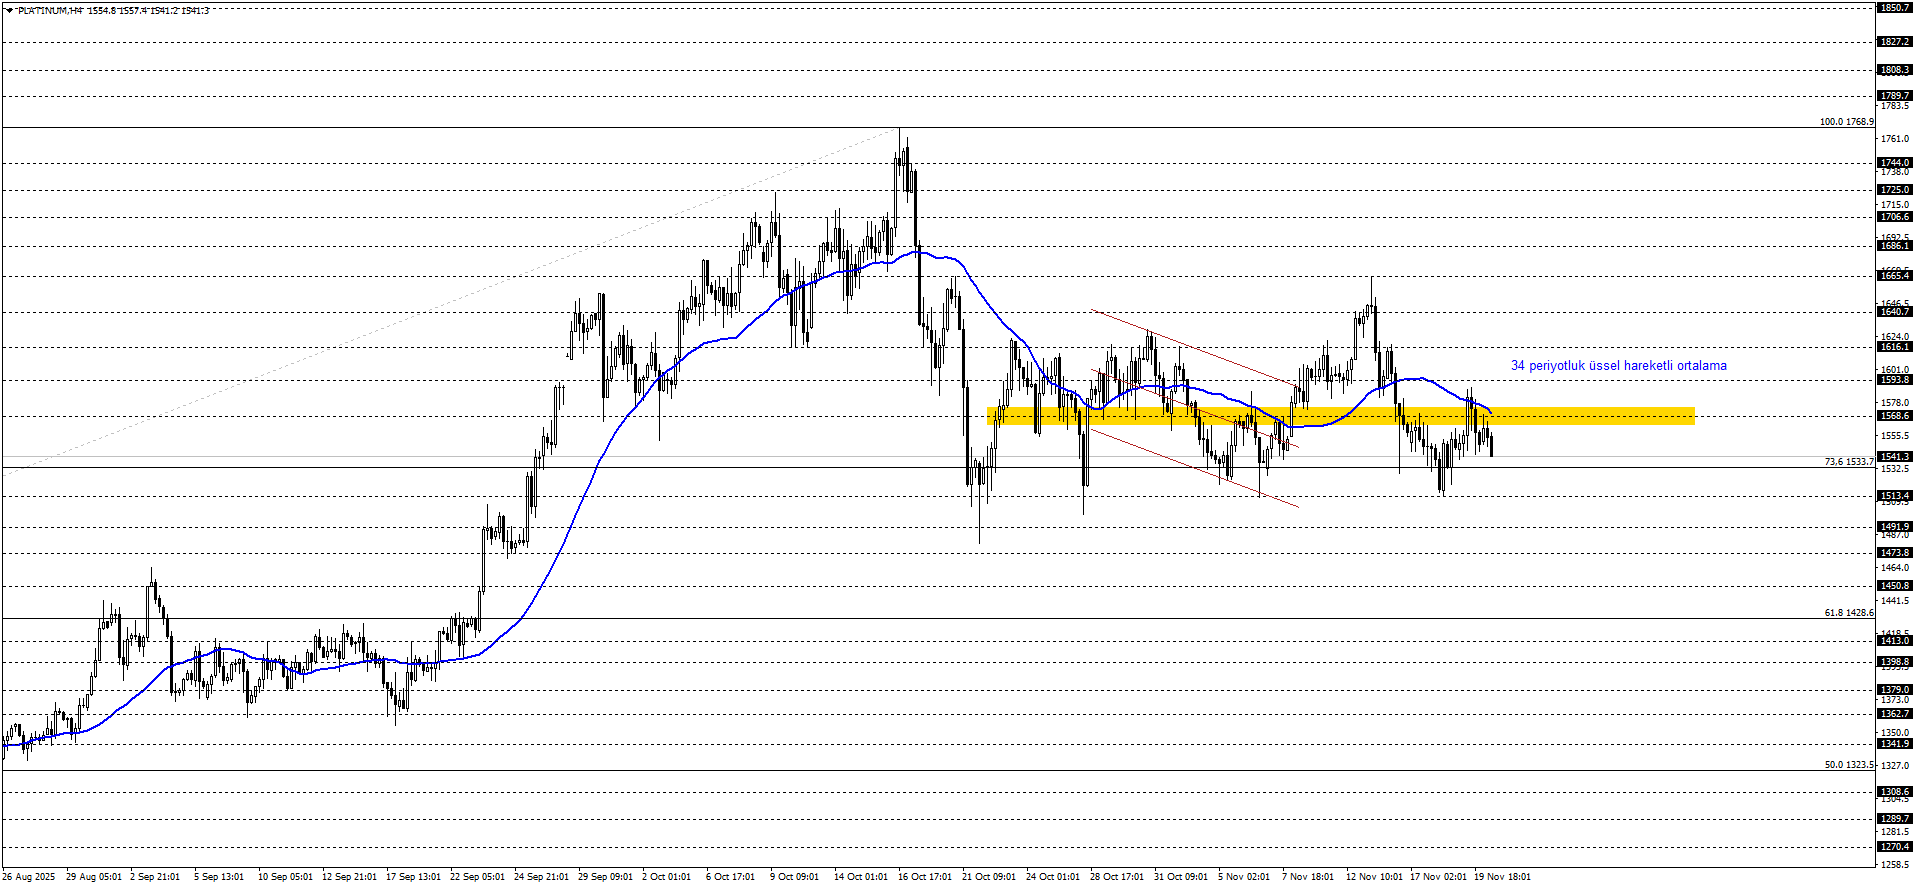
Task: Click the Fibonacci '73.6 1533.7' level label
Action: (1849, 462)
